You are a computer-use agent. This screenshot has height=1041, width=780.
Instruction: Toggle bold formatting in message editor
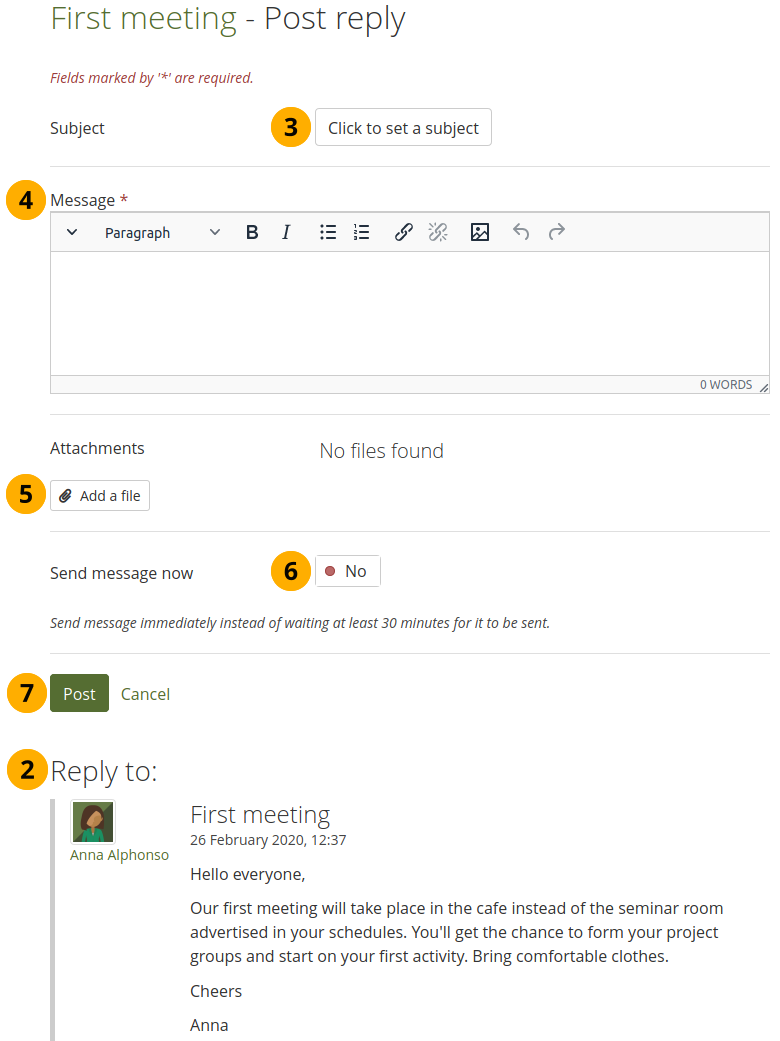pos(252,232)
